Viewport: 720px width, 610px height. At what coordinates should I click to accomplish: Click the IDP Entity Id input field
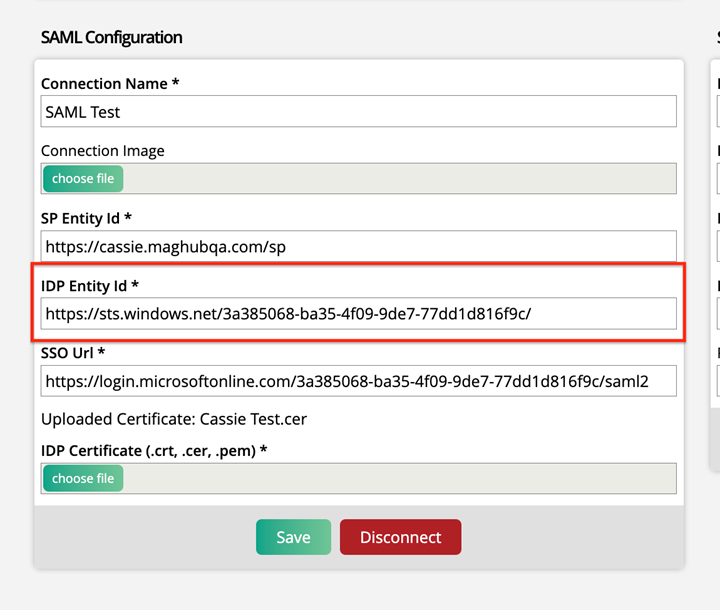click(358, 314)
